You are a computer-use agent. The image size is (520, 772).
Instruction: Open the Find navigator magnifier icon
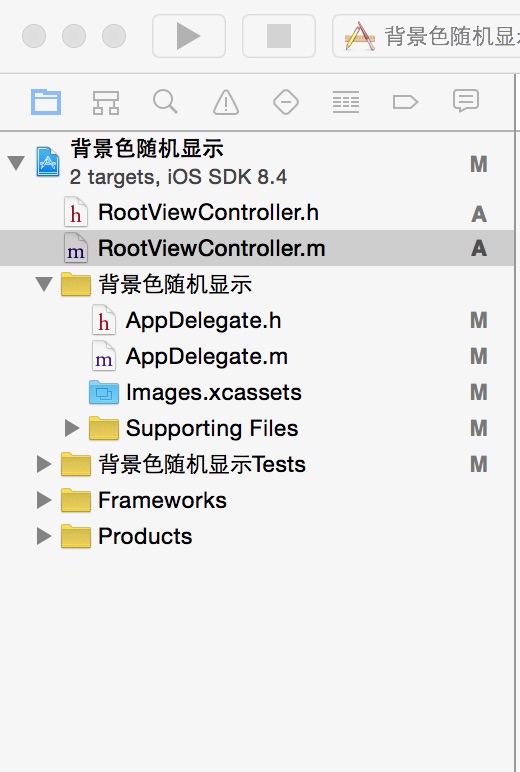point(165,101)
